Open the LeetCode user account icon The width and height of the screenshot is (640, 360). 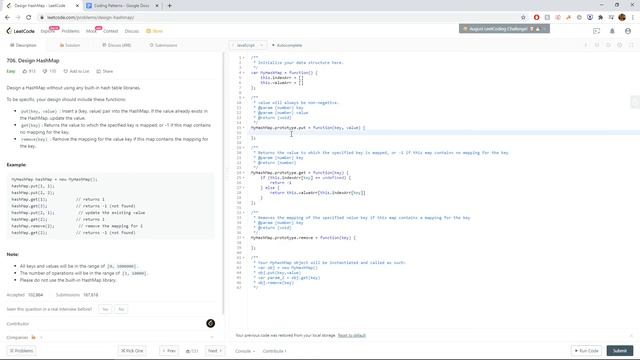628,31
